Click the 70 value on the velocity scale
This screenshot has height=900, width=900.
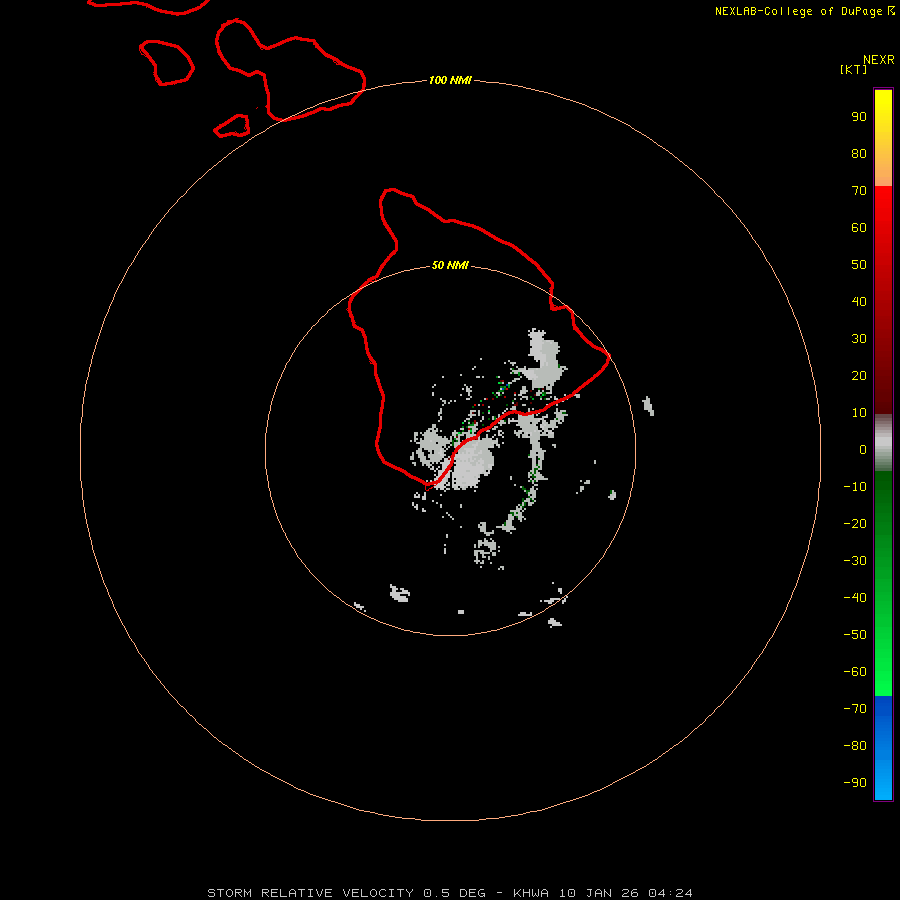tap(859, 191)
